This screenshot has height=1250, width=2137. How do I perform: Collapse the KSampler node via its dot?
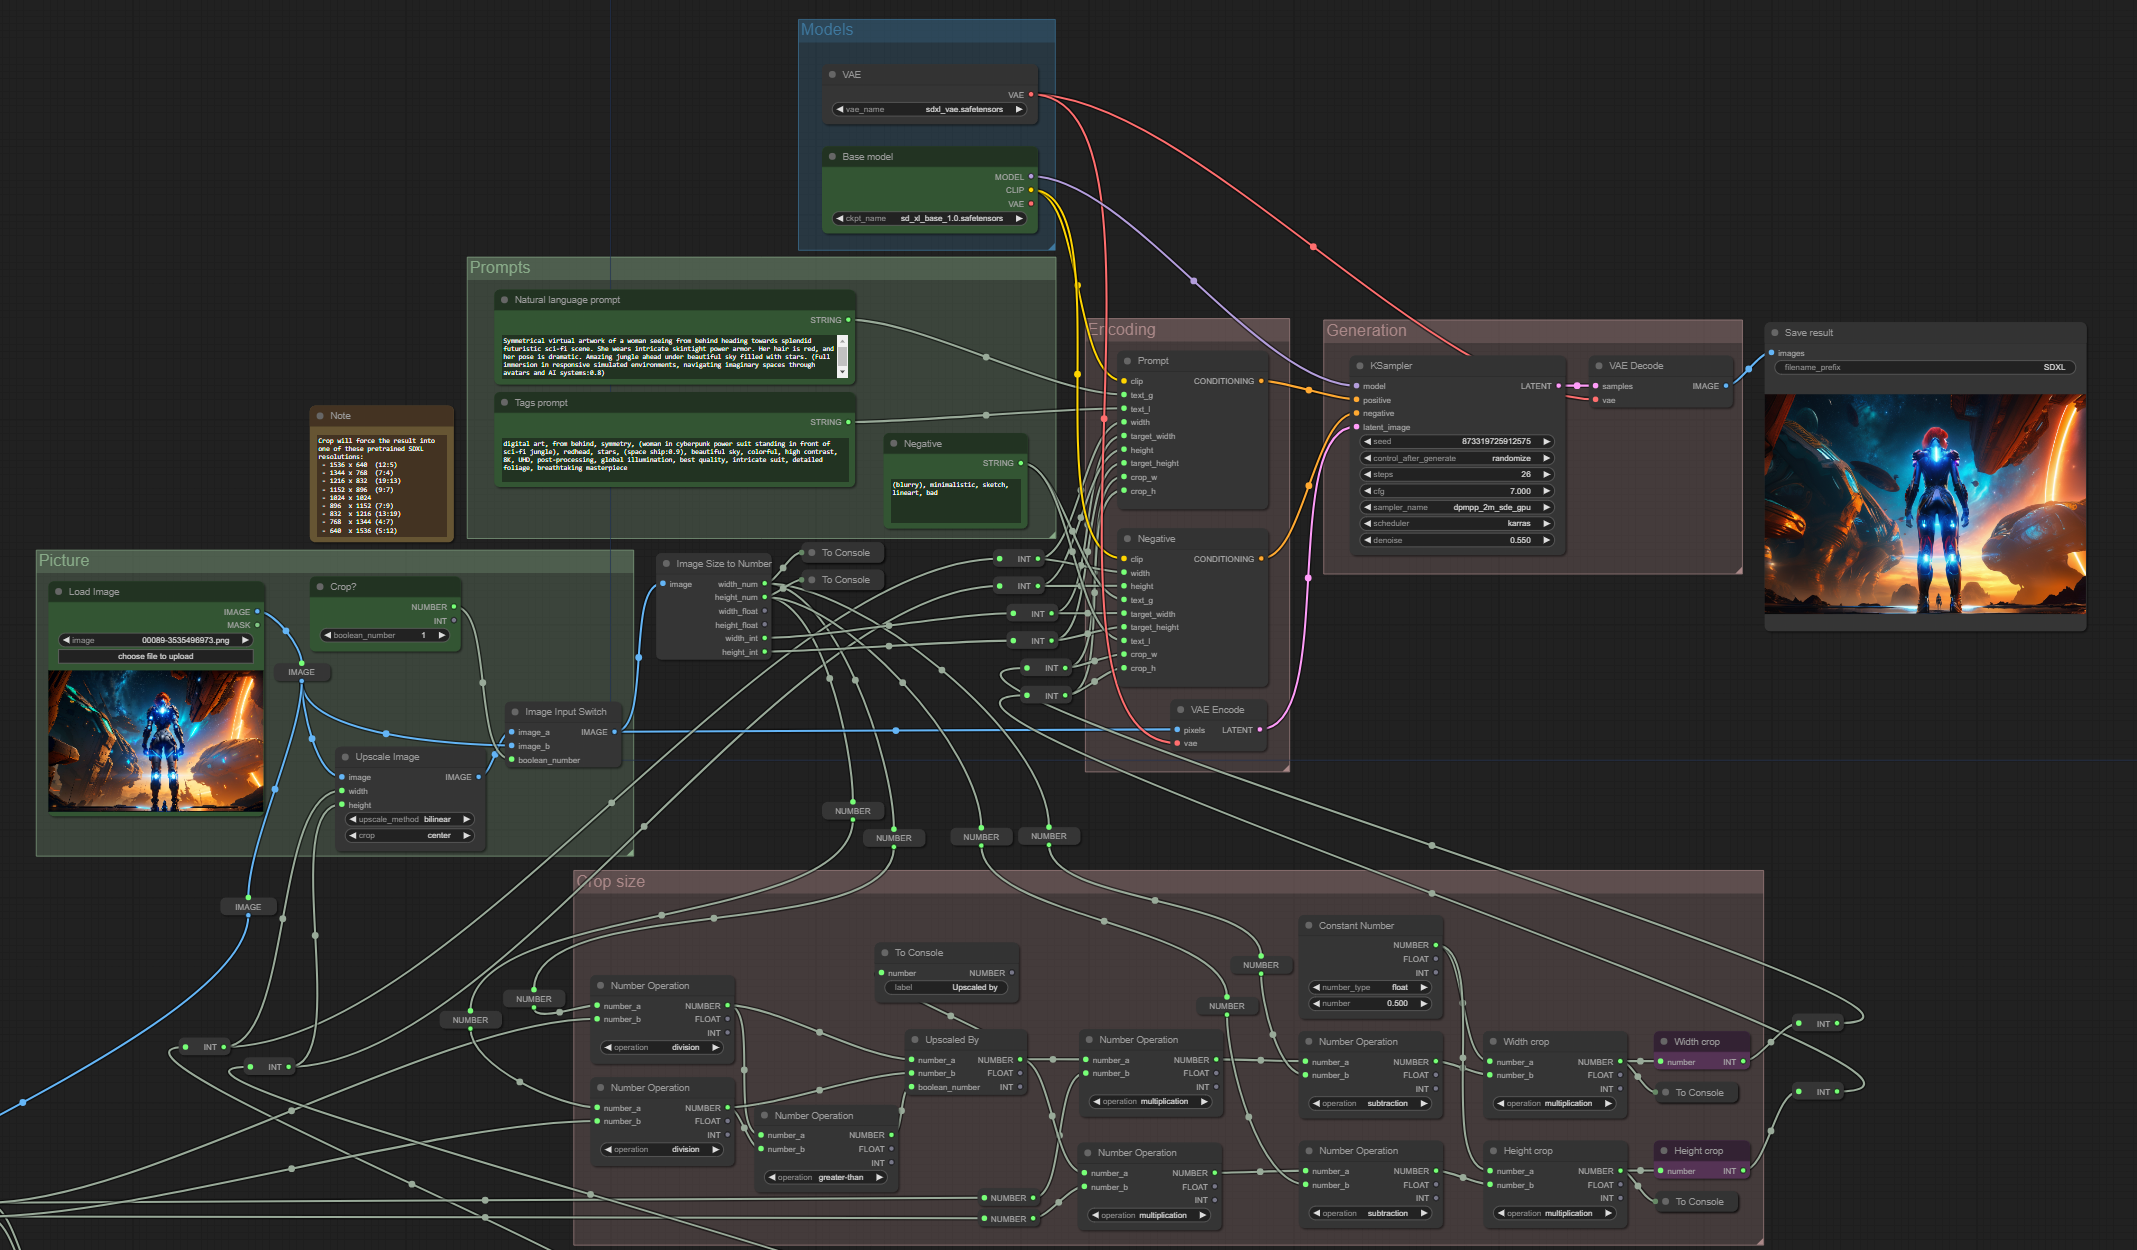coord(1360,366)
